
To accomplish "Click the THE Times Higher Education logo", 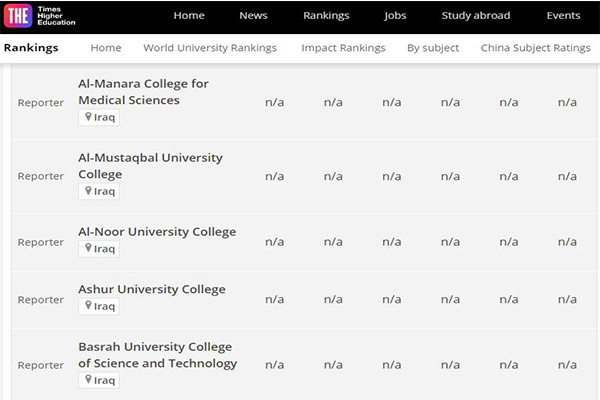I will (40, 16).
